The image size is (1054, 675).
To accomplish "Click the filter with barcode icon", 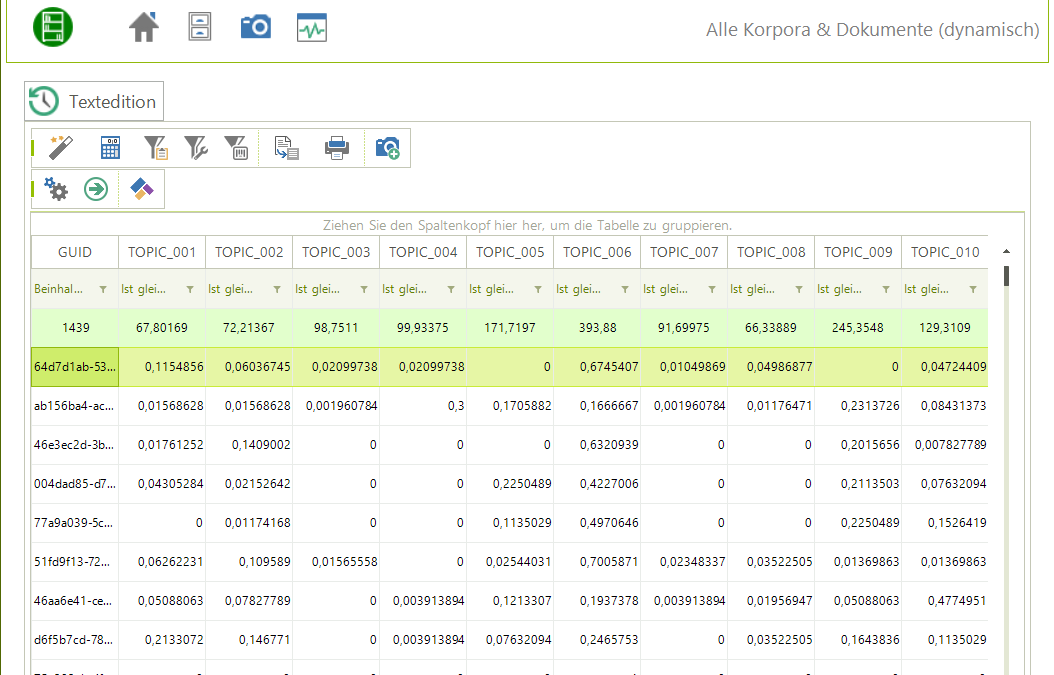I will (235, 148).
